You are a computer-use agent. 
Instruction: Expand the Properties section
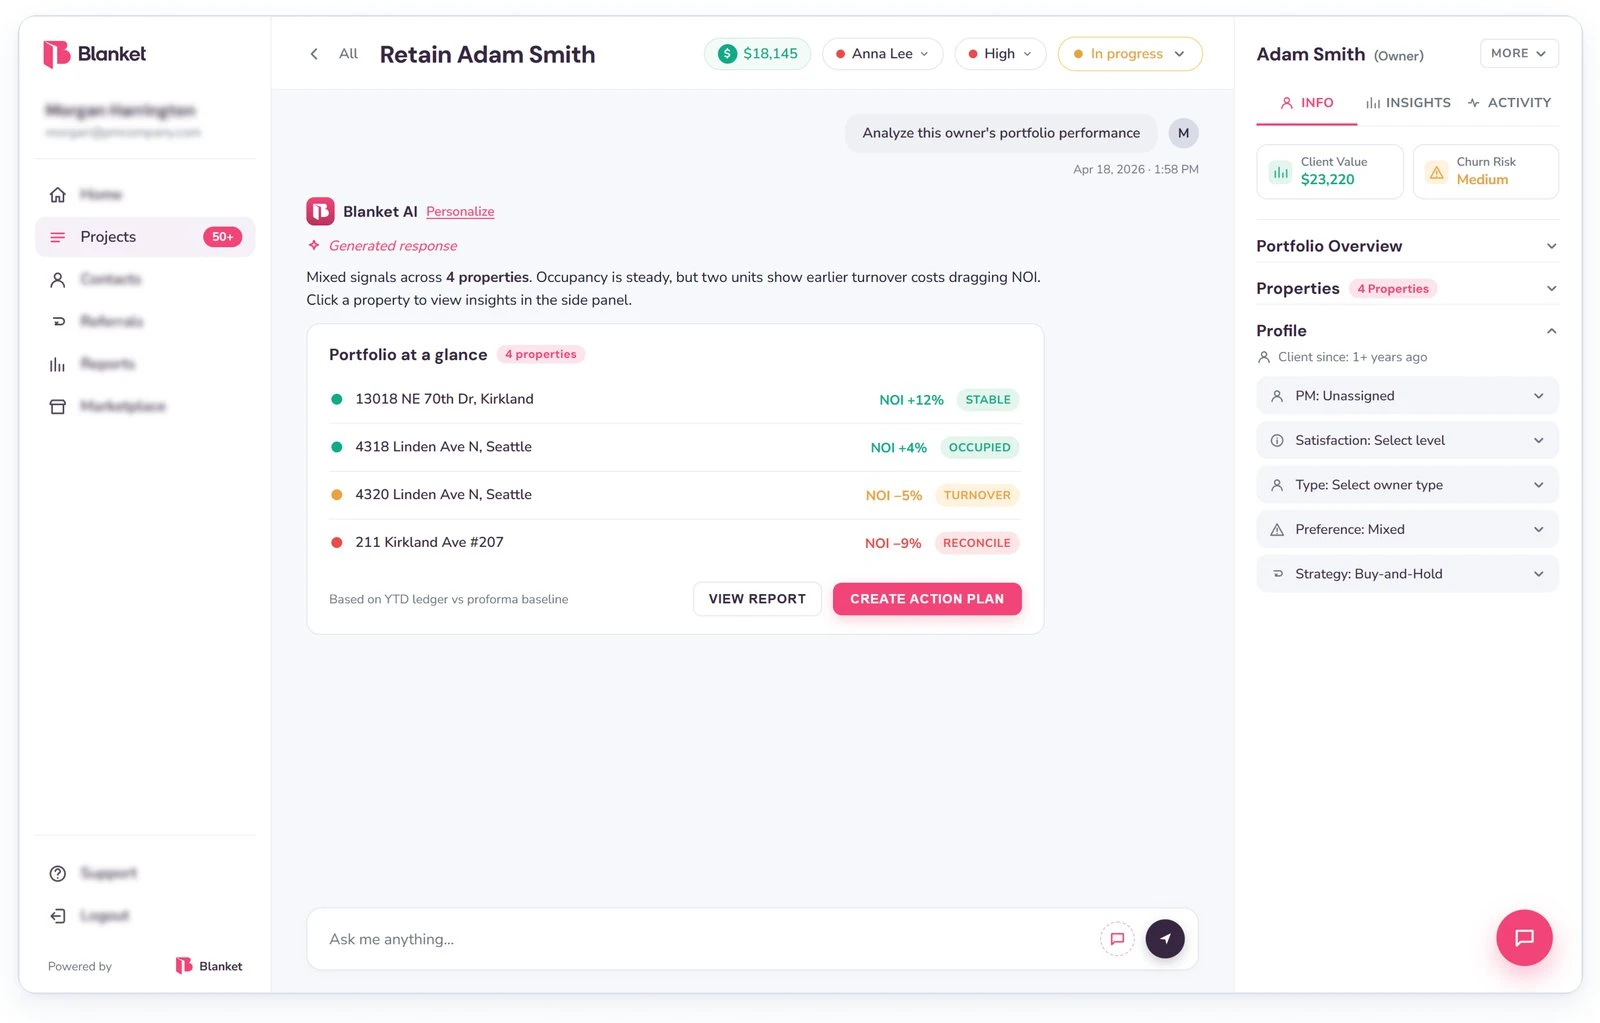click(x=1407, y=289)
